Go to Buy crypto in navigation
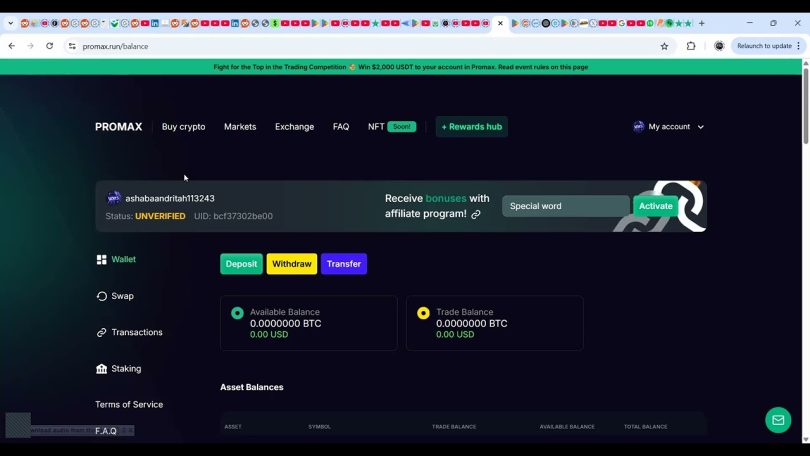Screen dimensions: 810x456 coord(183,127)
